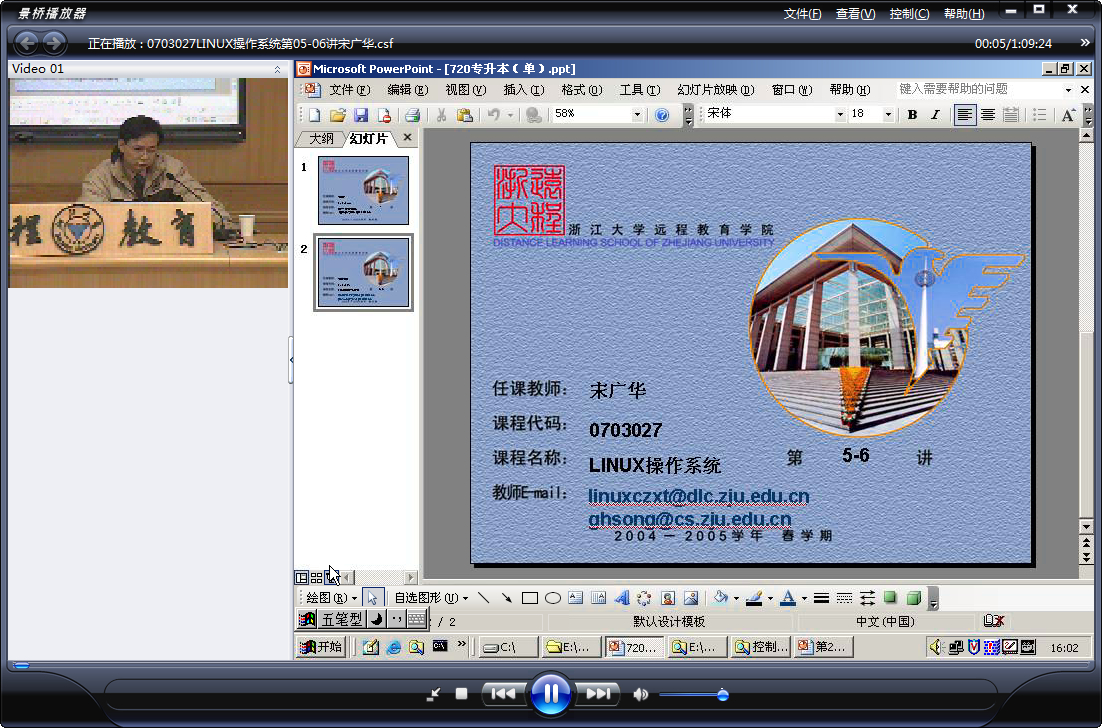This screenshot has height=728, width=1102.
Task: Switch to the 大纲 outline tab
Action: point(322,138)
